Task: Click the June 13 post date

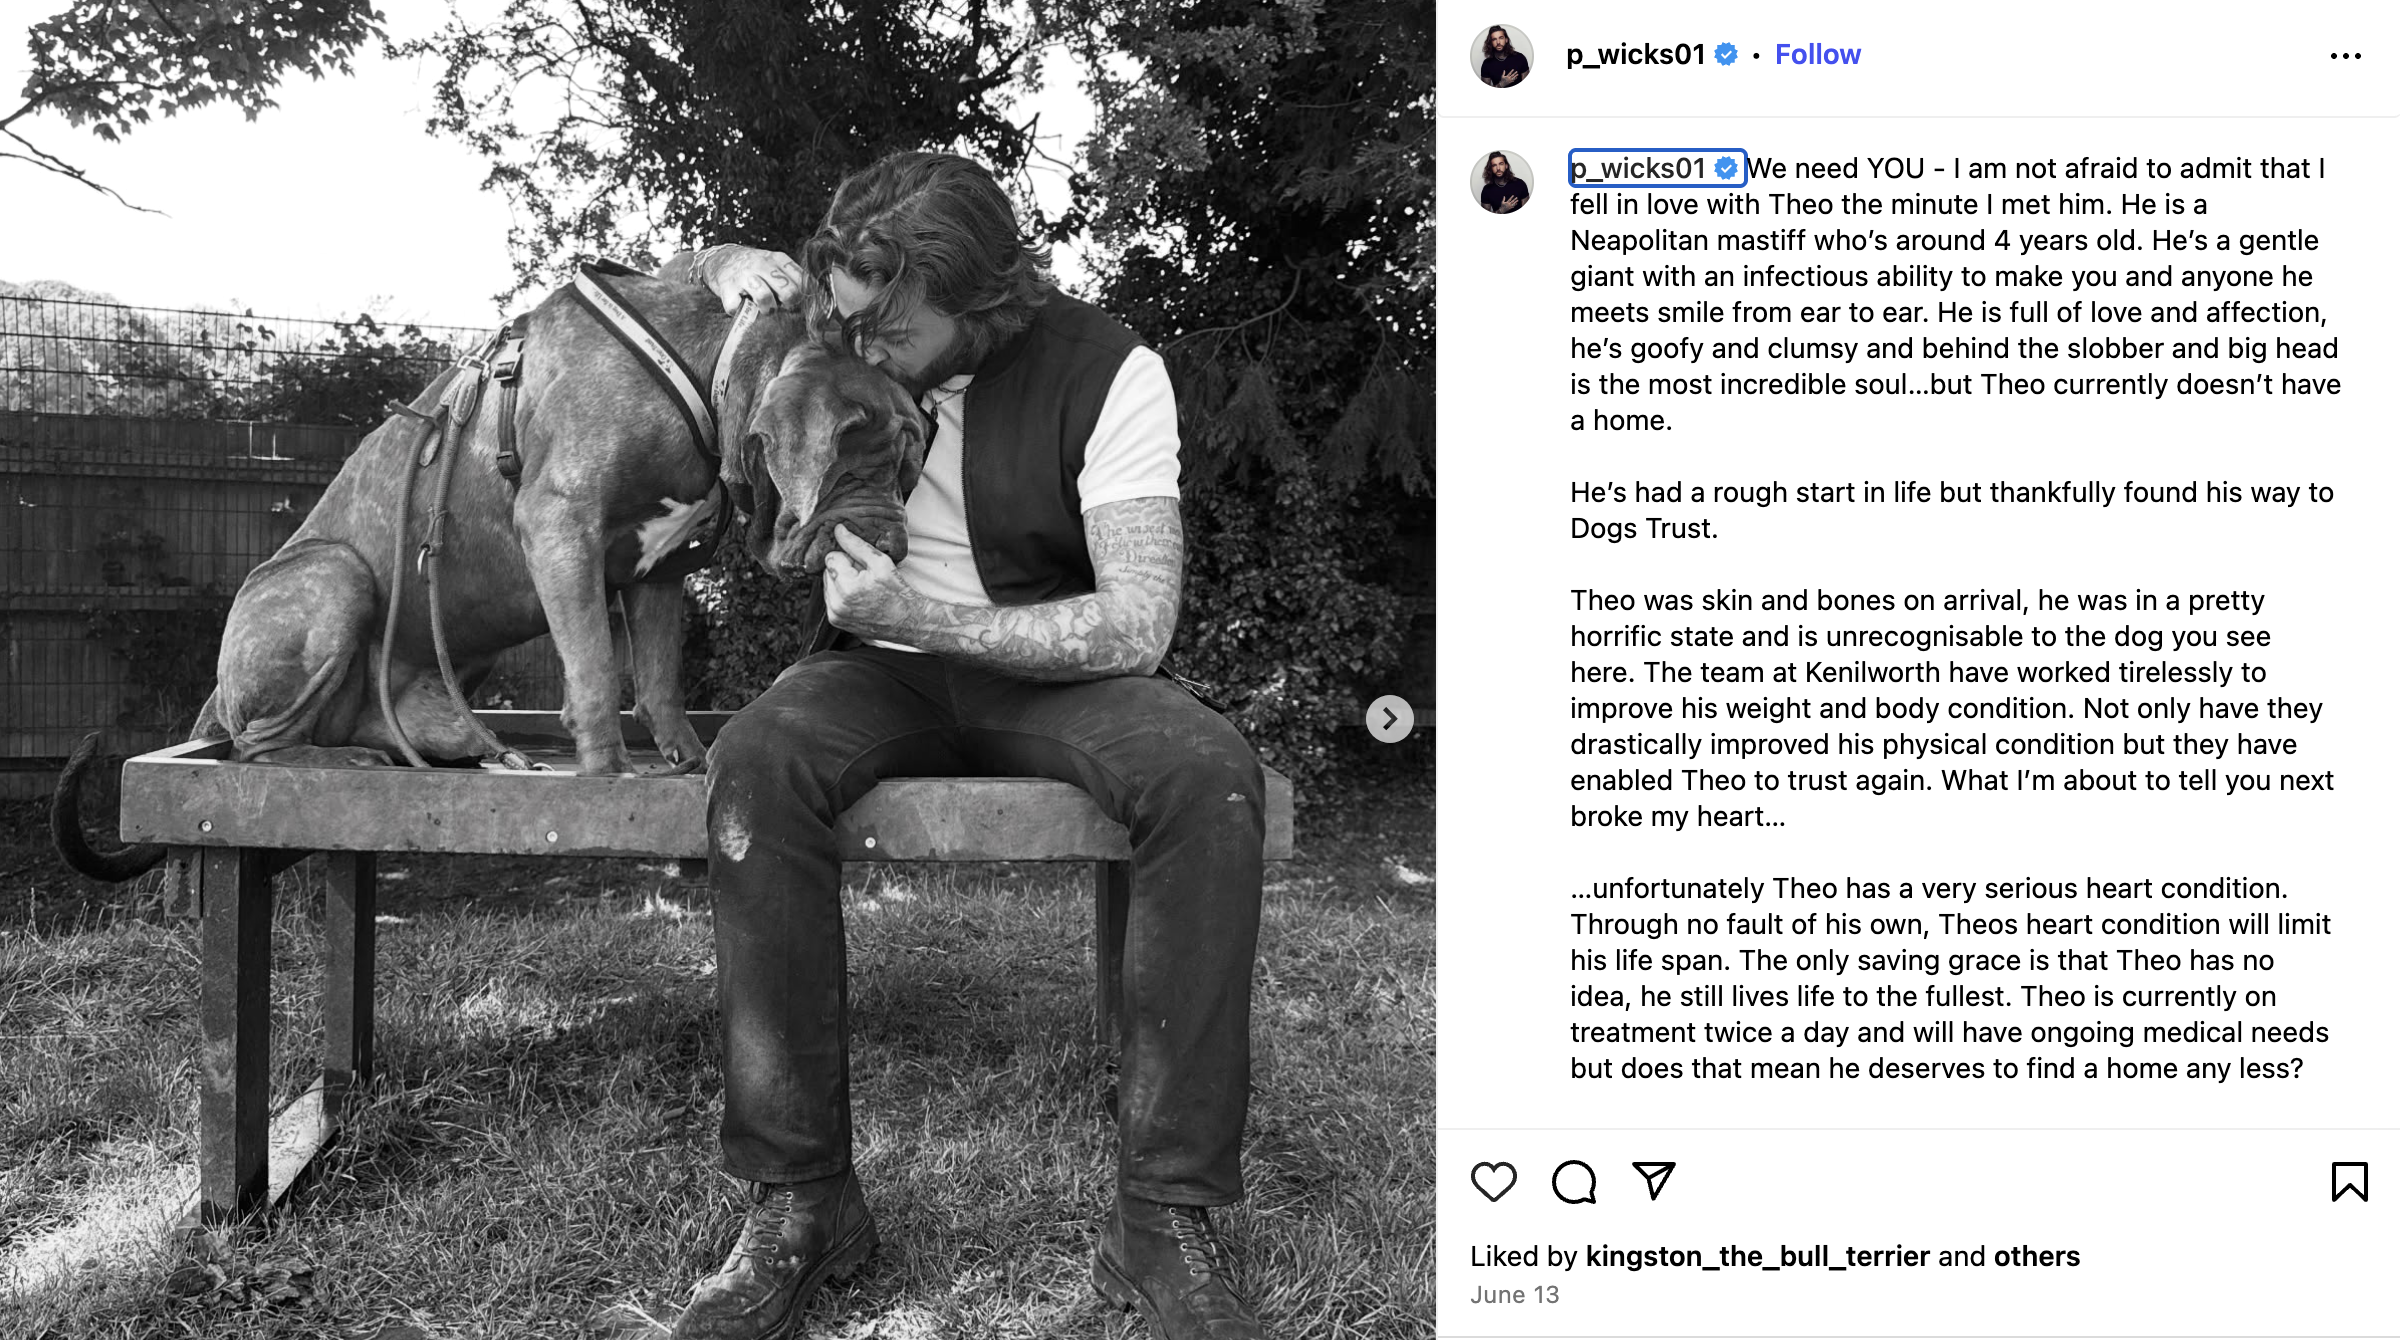Action: pos(1514,1295)
